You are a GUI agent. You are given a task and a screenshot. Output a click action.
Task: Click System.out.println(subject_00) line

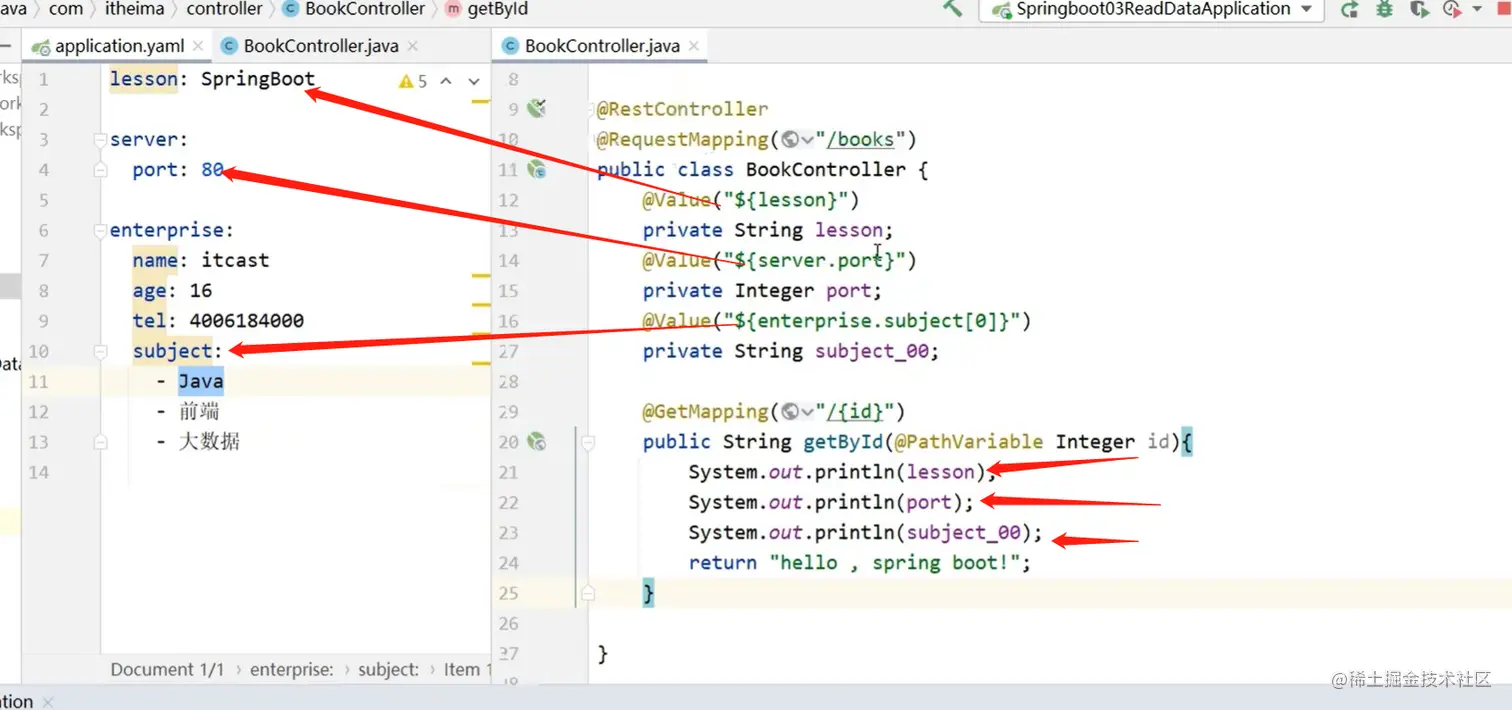pyautogui.click(x=866, y=533)
